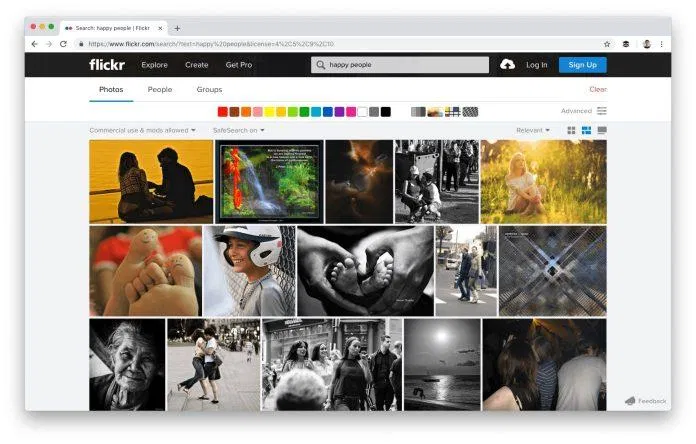Select the pattern style filter
Image resolution: width=696 pixels, height=444 pixels.
(x=470, y=111)
